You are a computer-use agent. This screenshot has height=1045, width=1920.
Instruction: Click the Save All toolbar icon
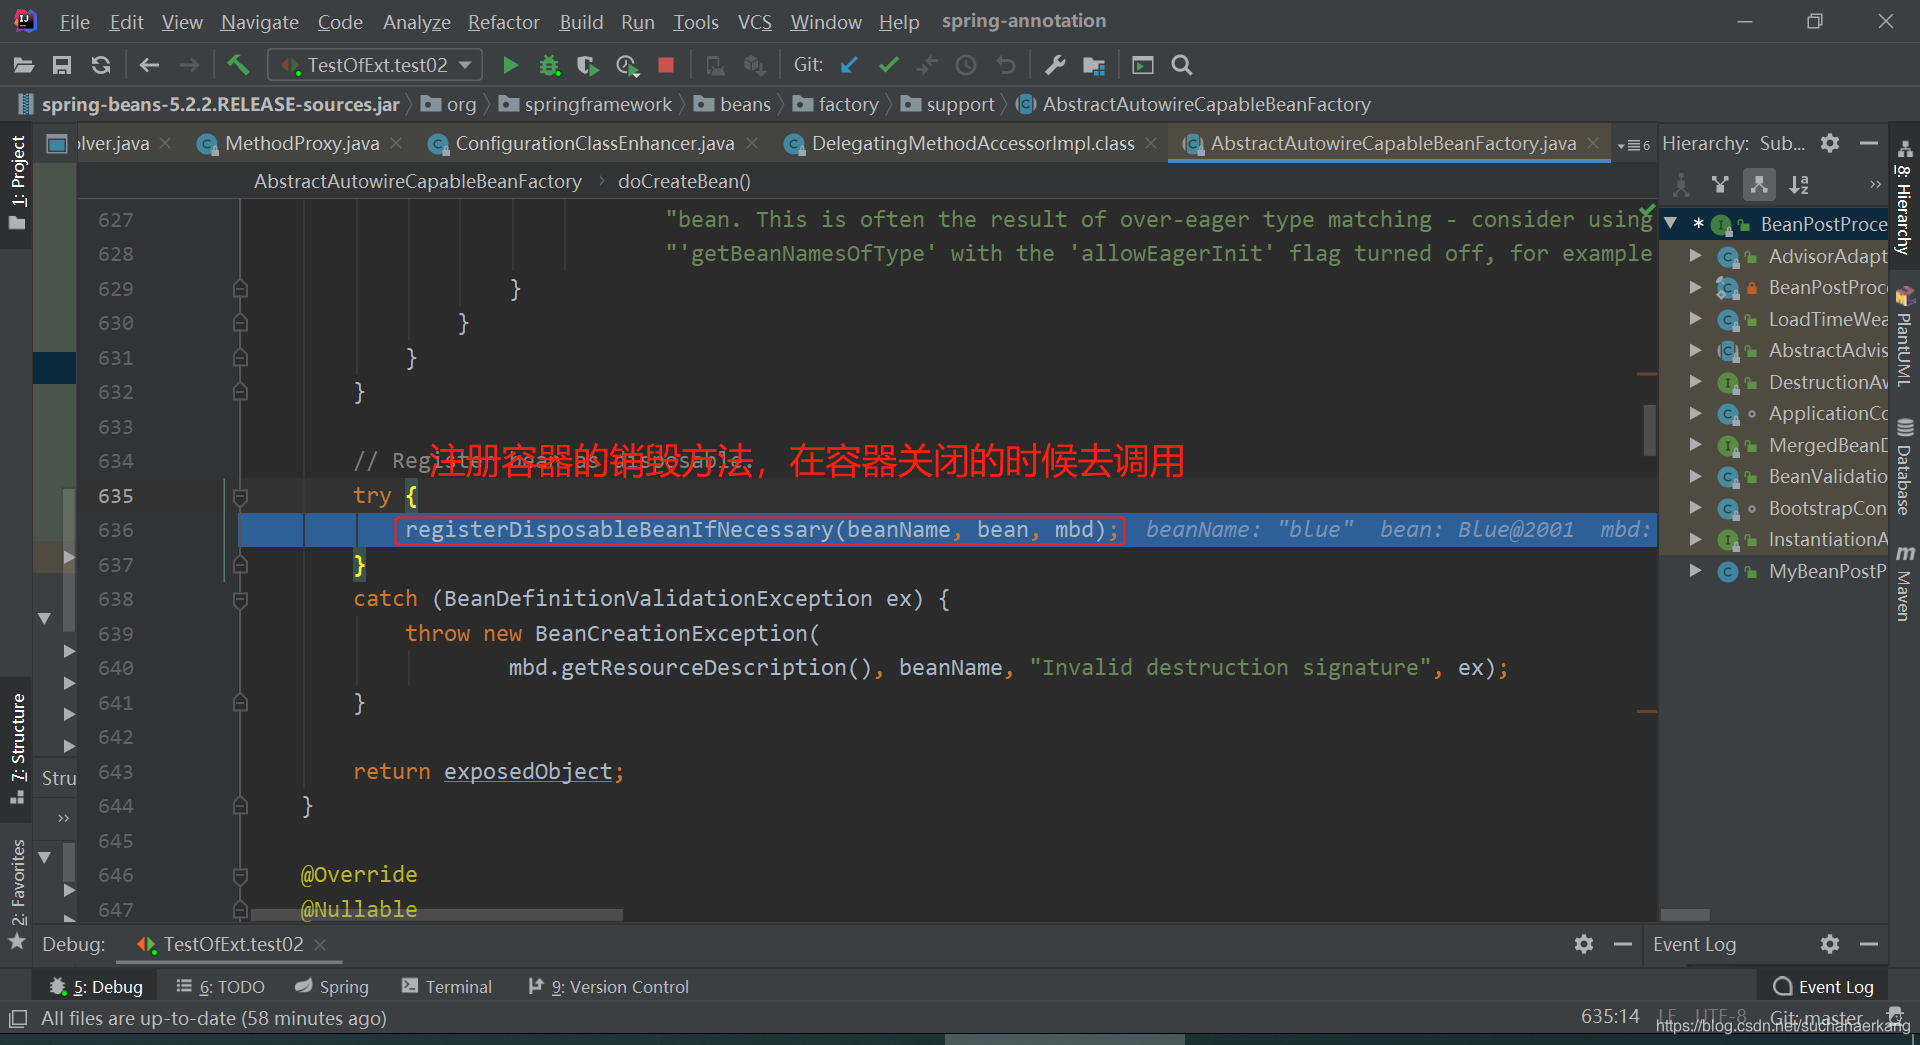(x=62, y=65)
